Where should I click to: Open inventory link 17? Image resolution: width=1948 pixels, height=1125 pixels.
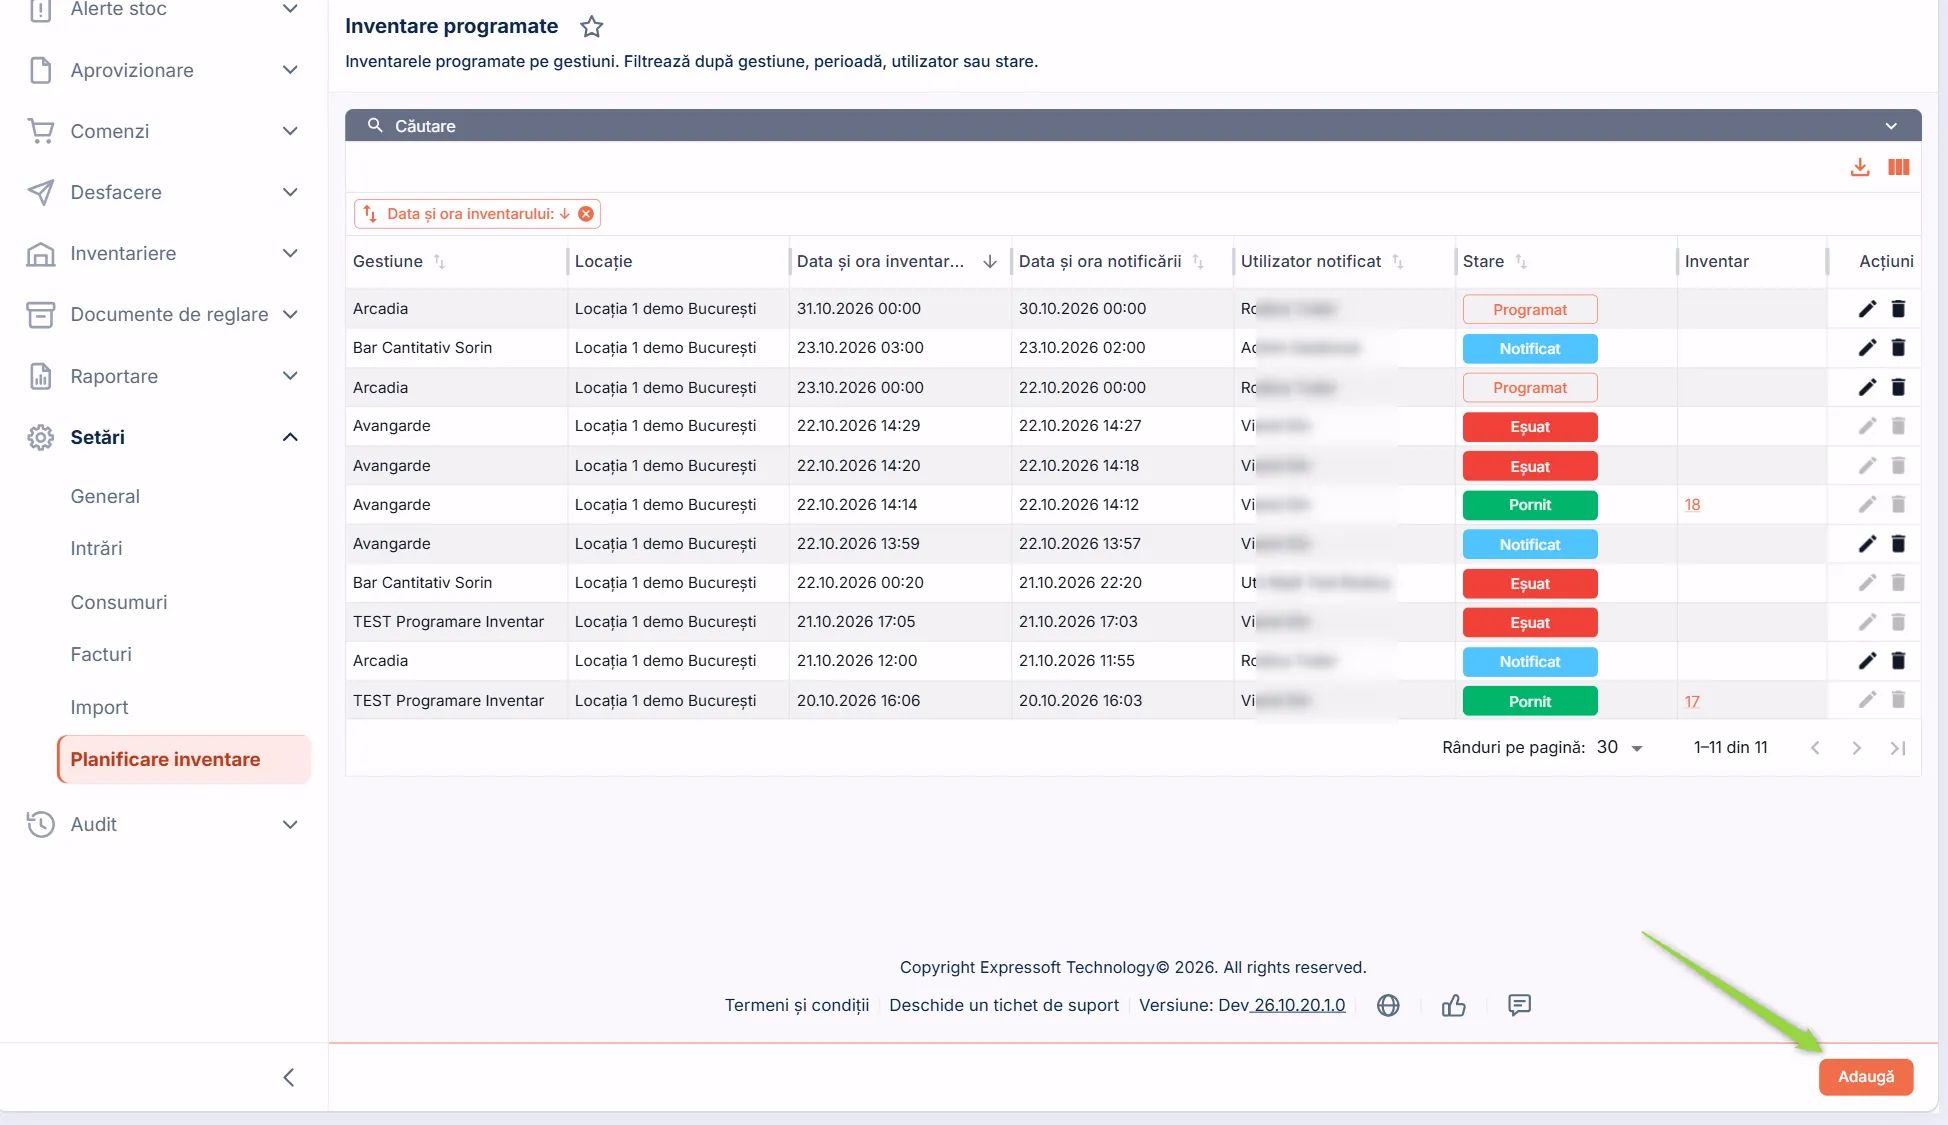pos(1692,702)
